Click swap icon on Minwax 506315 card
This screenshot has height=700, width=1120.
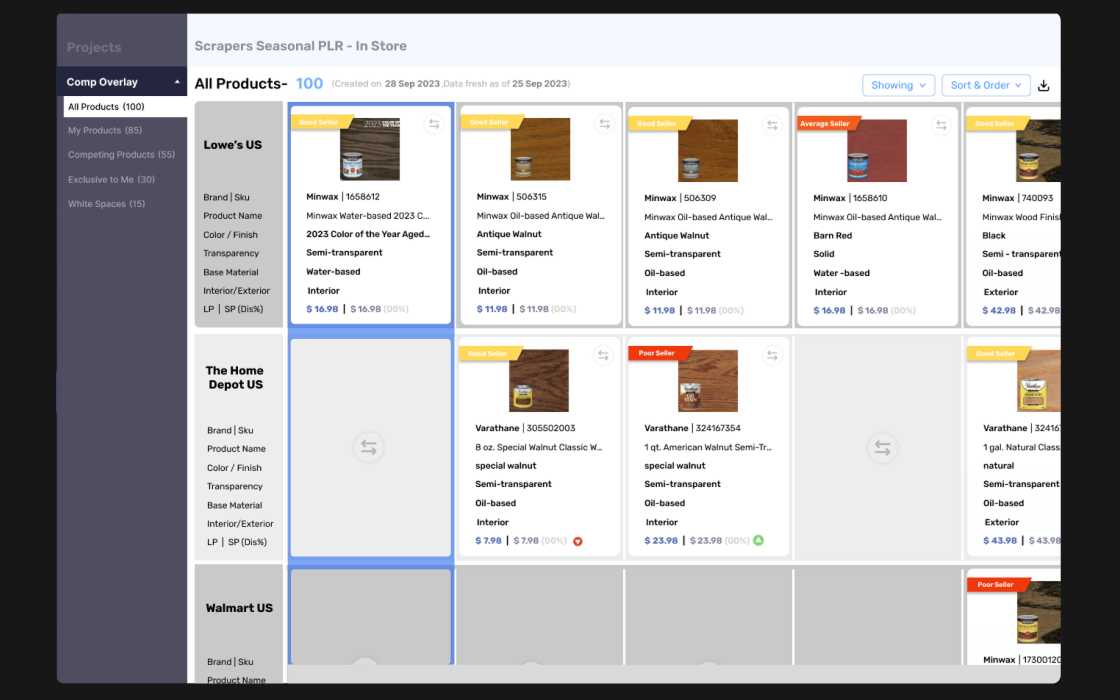pos(604,124)
